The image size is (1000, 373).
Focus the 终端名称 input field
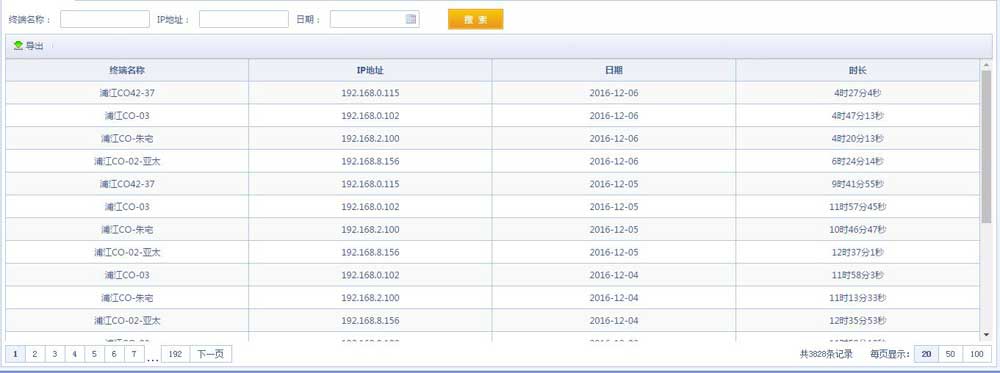tap(105, 19)
